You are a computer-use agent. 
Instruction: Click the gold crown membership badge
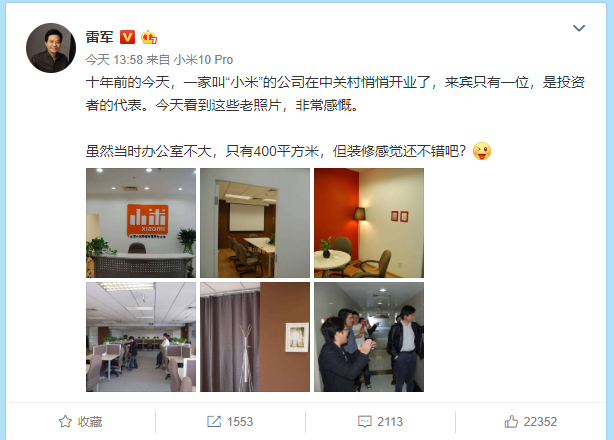(x=149, y=37)
